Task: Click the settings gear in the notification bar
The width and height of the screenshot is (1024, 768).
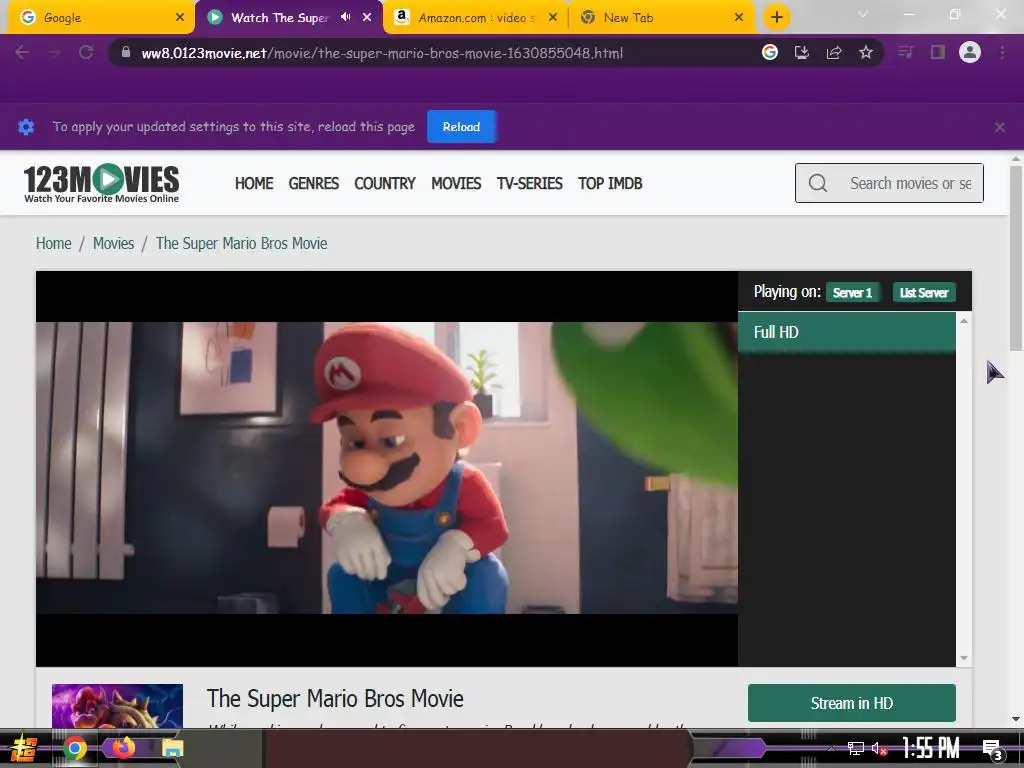Action: tap(26, 127)
